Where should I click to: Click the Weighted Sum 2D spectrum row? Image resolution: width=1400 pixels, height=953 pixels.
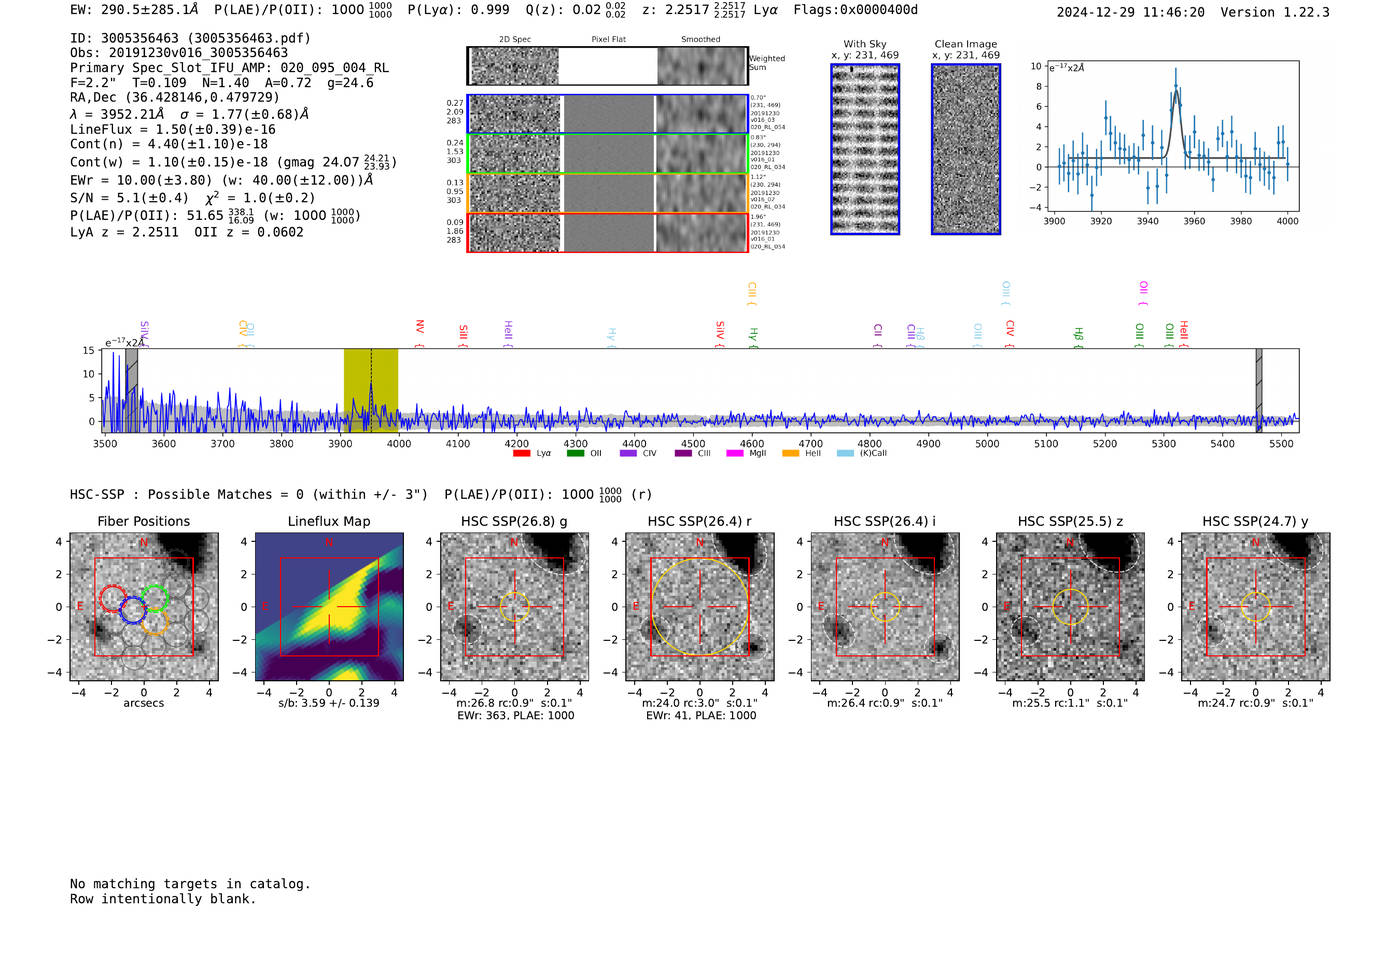607,66
